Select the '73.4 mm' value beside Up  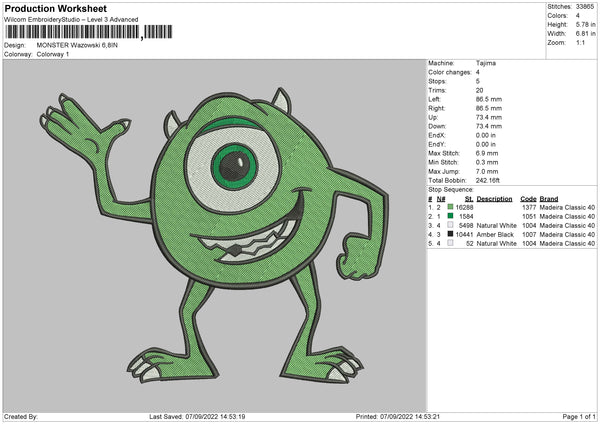[x=489, y=117]
